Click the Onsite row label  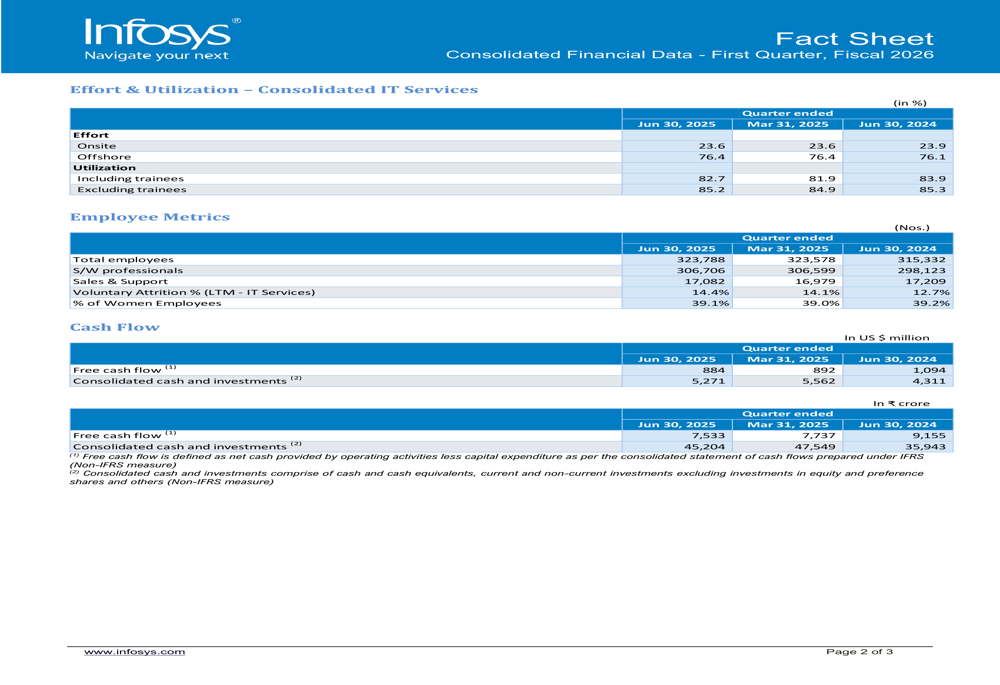coord(97,146)
